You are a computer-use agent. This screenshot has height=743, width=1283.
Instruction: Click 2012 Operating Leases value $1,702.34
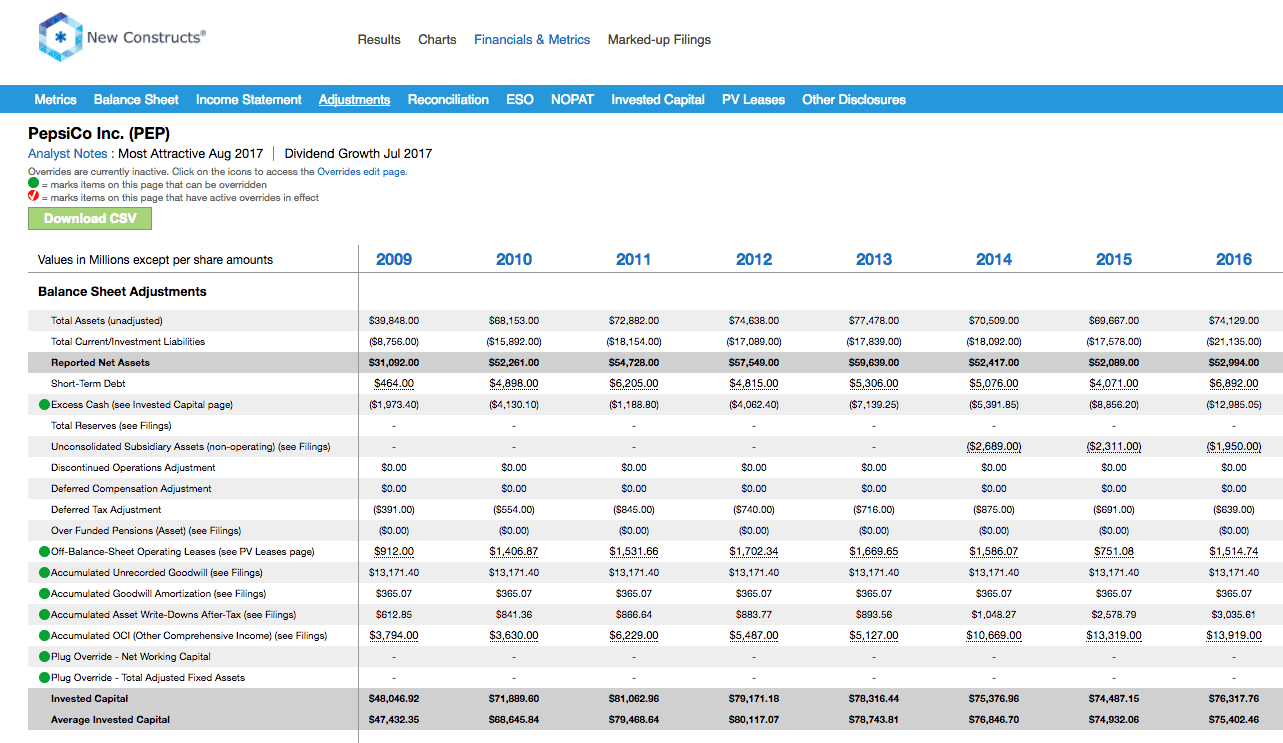[754, 552]
